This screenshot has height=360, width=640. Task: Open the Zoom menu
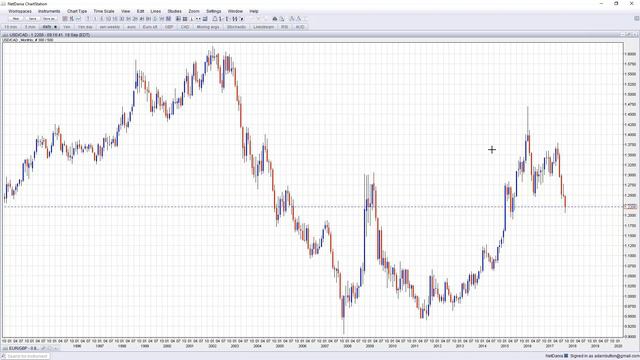pyautogui.click(x=194, y=11)
